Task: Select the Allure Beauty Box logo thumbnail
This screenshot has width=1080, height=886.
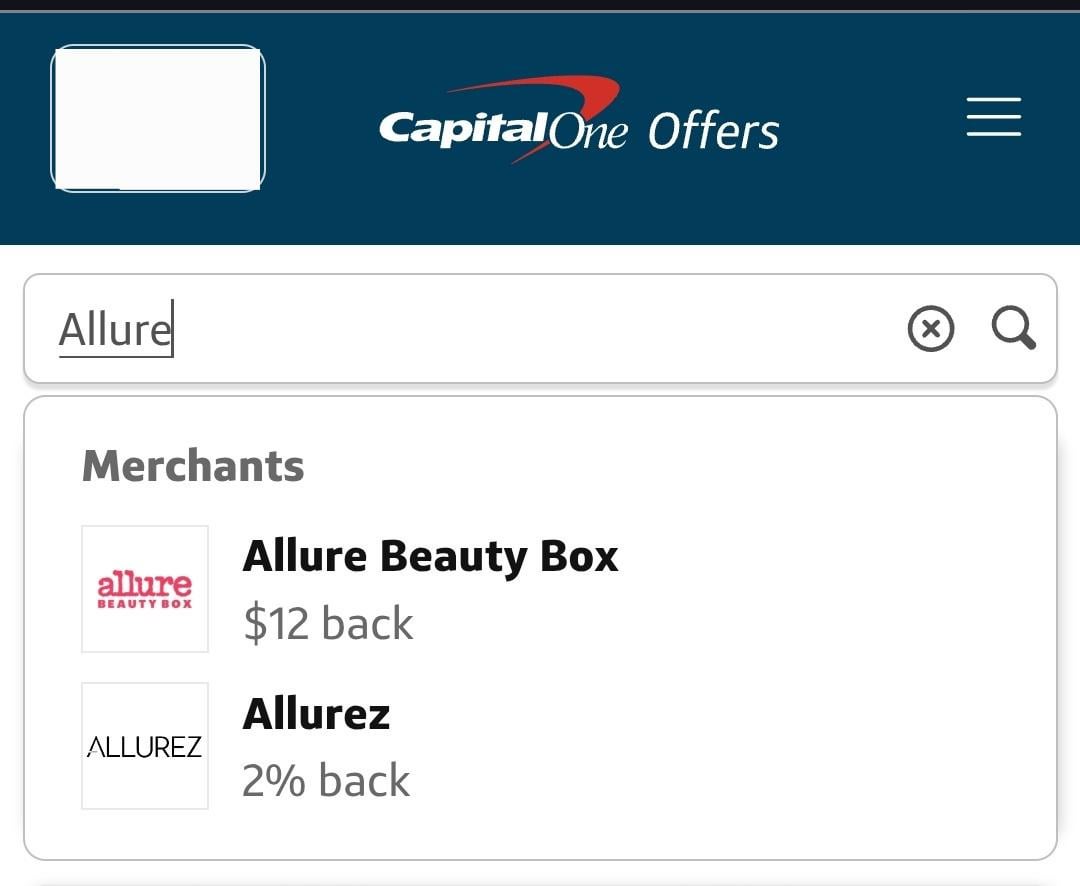Action: click(145, 589)
